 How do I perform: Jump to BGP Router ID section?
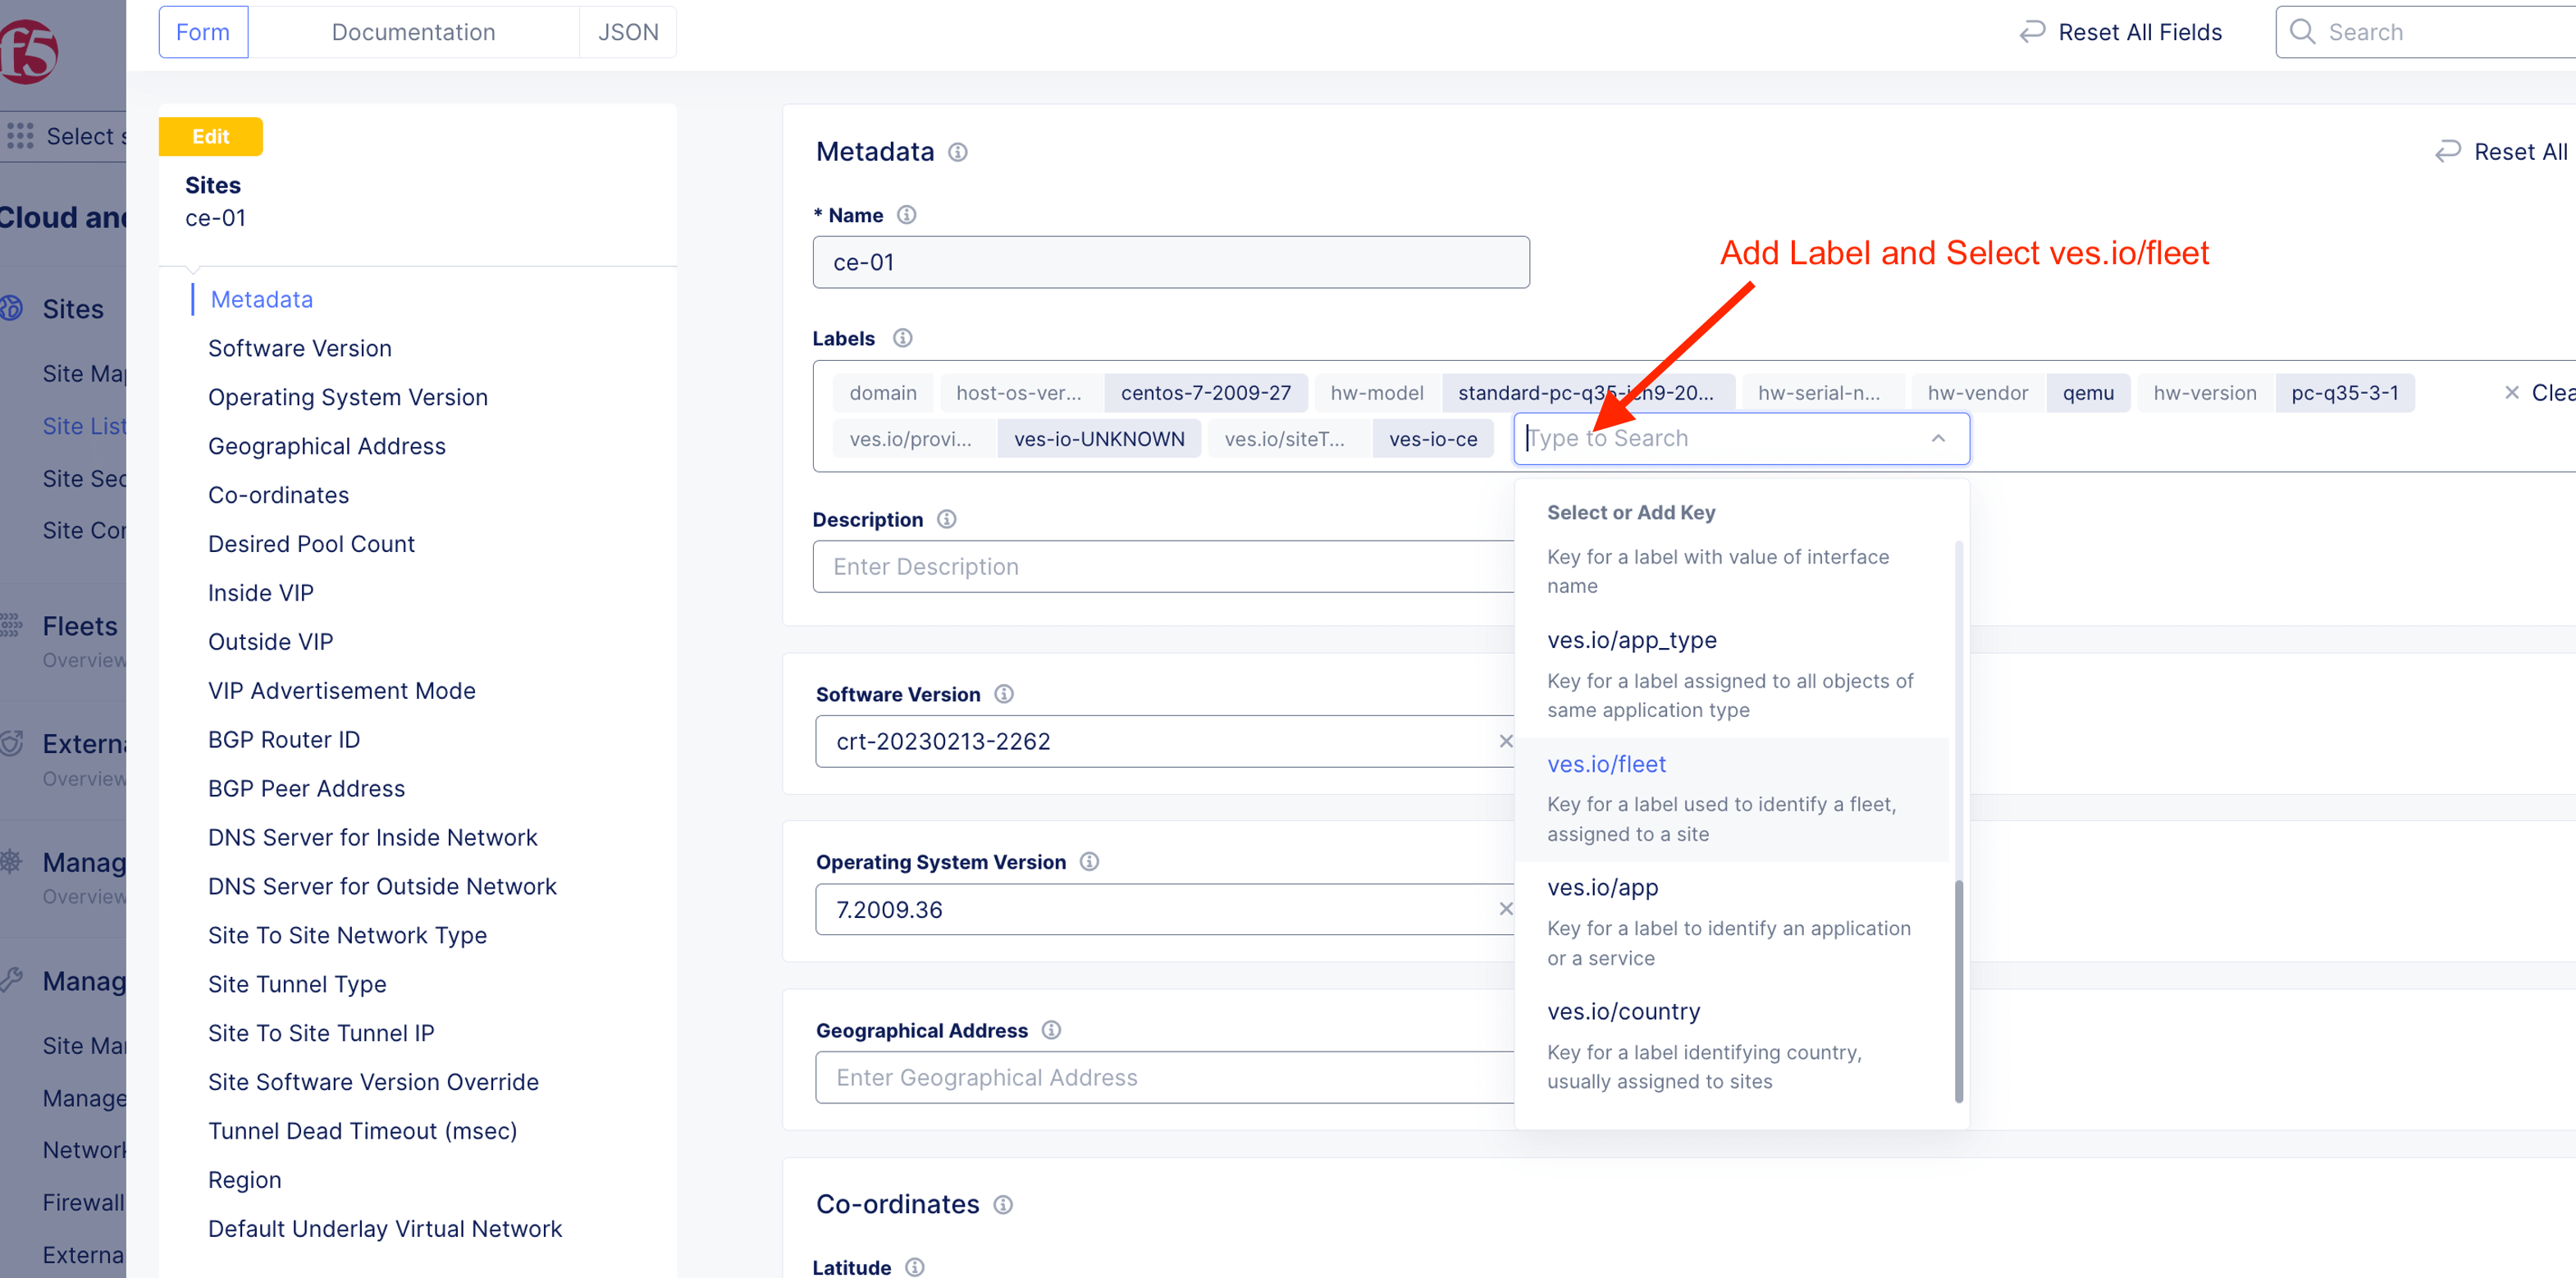[x=283, y=739]
